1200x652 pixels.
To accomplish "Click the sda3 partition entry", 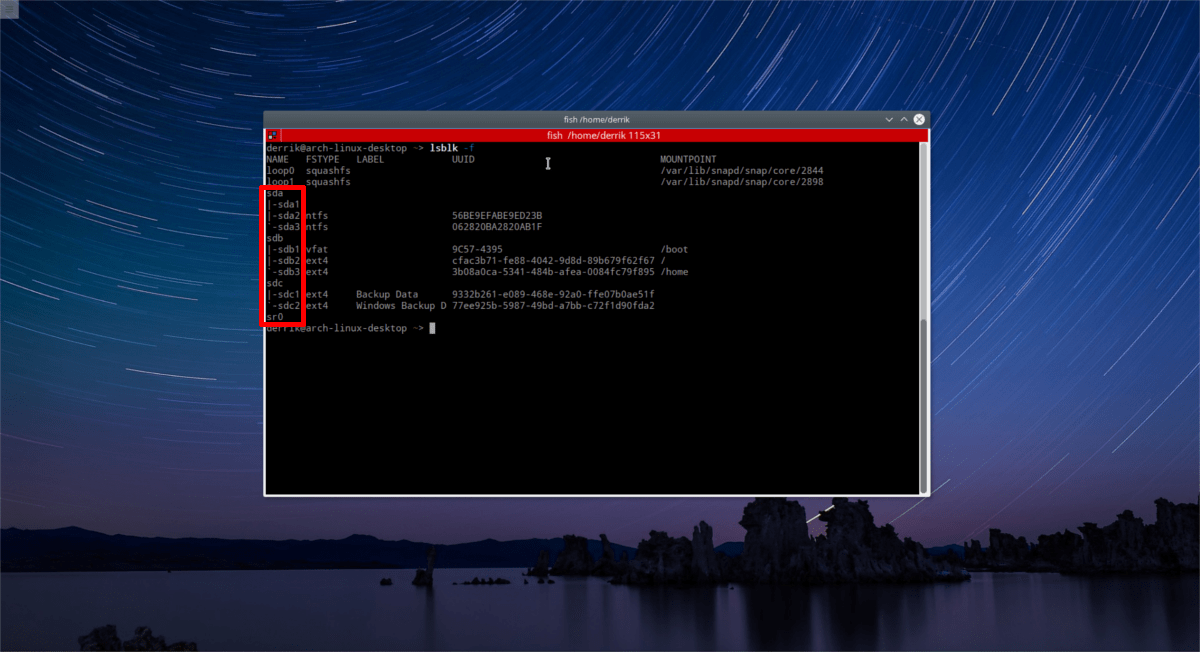I will click(286, 227).
